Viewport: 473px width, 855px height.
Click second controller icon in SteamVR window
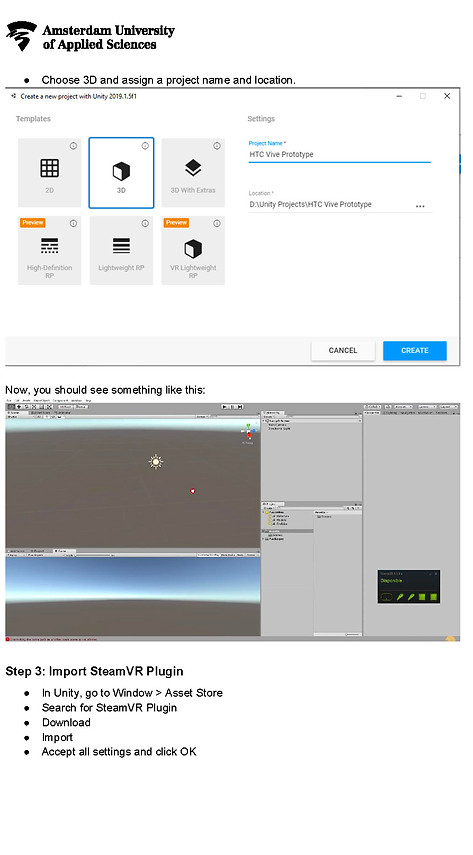coord(411,597)
